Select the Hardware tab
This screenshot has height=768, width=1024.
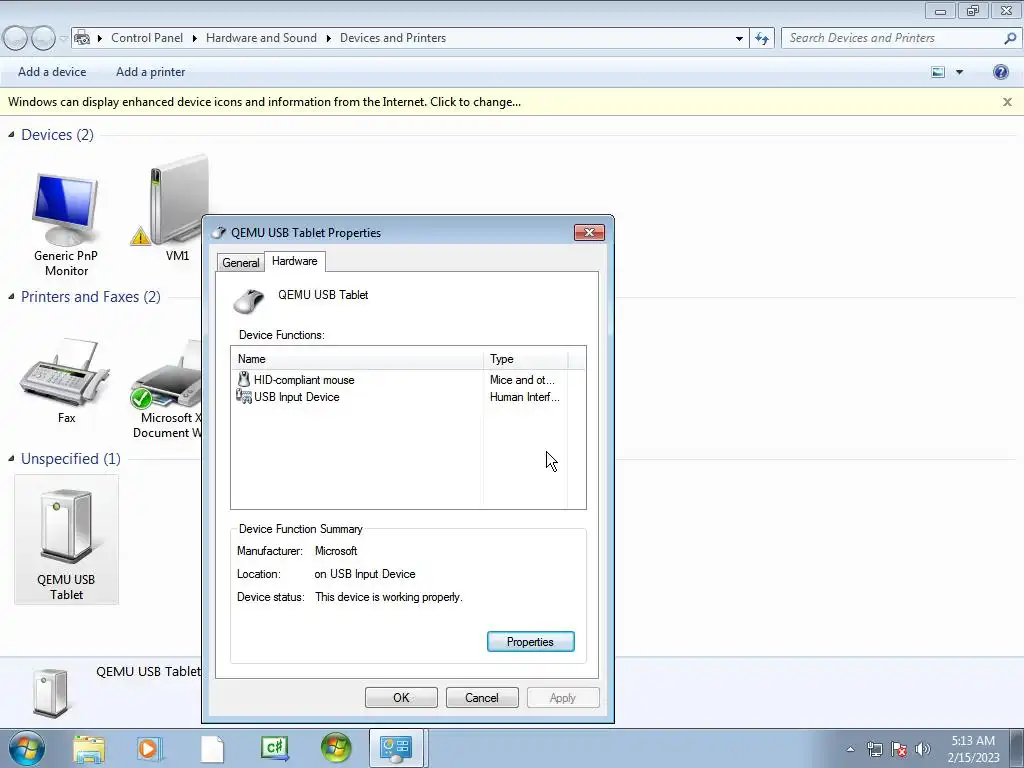tap(295, 261)
